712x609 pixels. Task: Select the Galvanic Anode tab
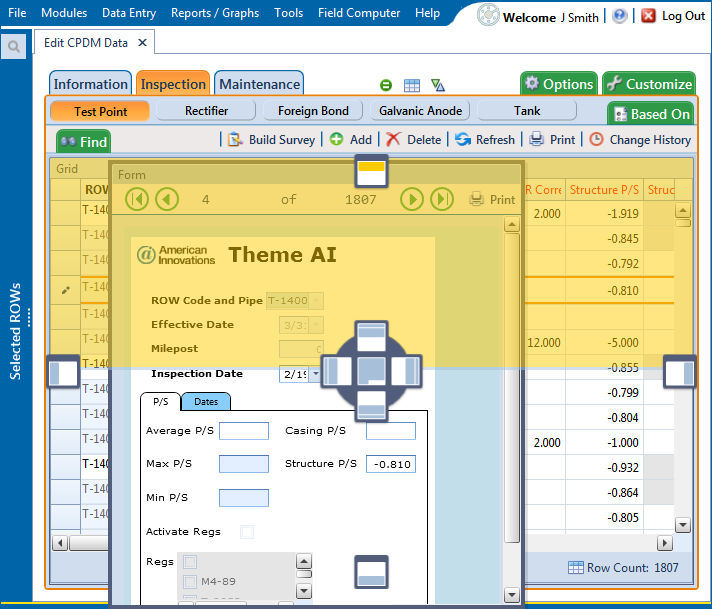pos(420,111)
